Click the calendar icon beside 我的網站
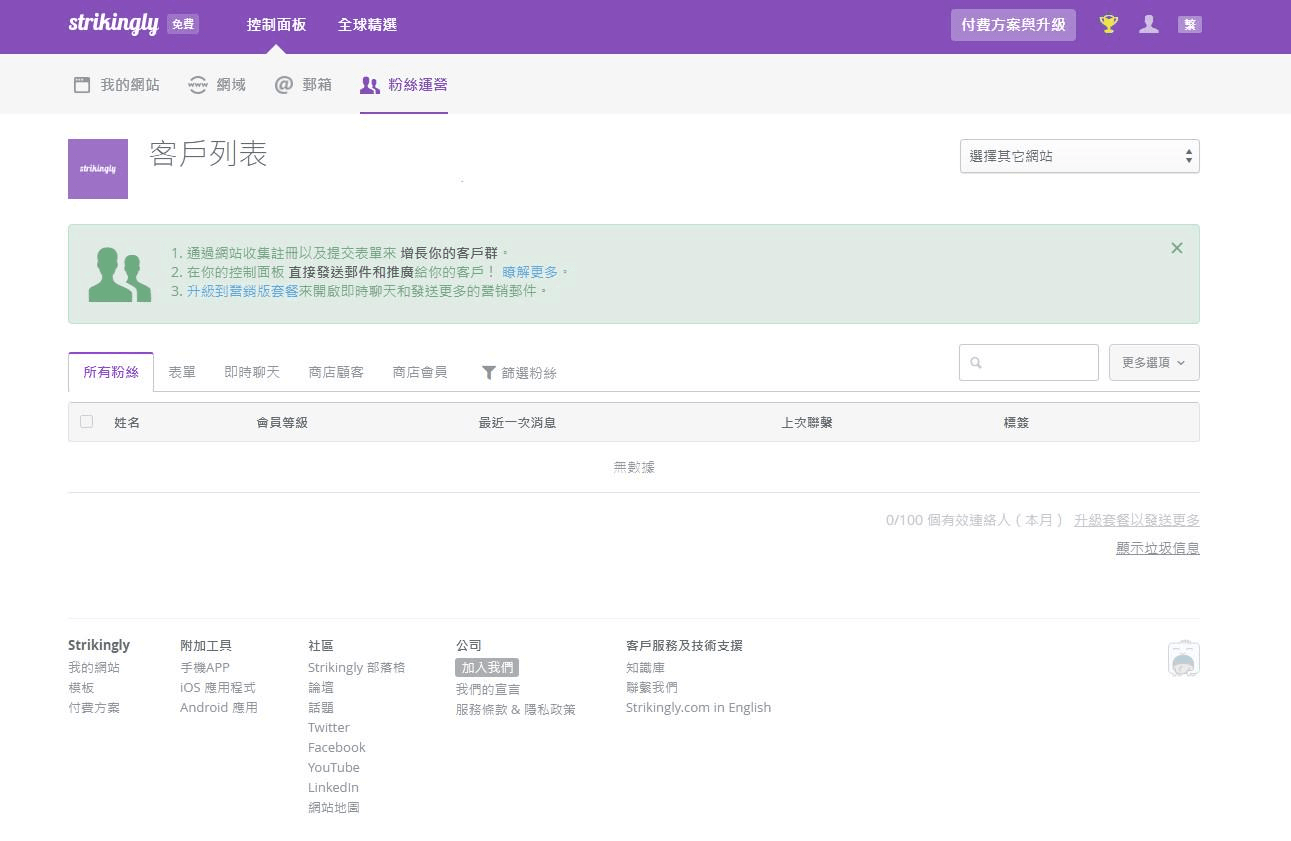 (81, 84)
